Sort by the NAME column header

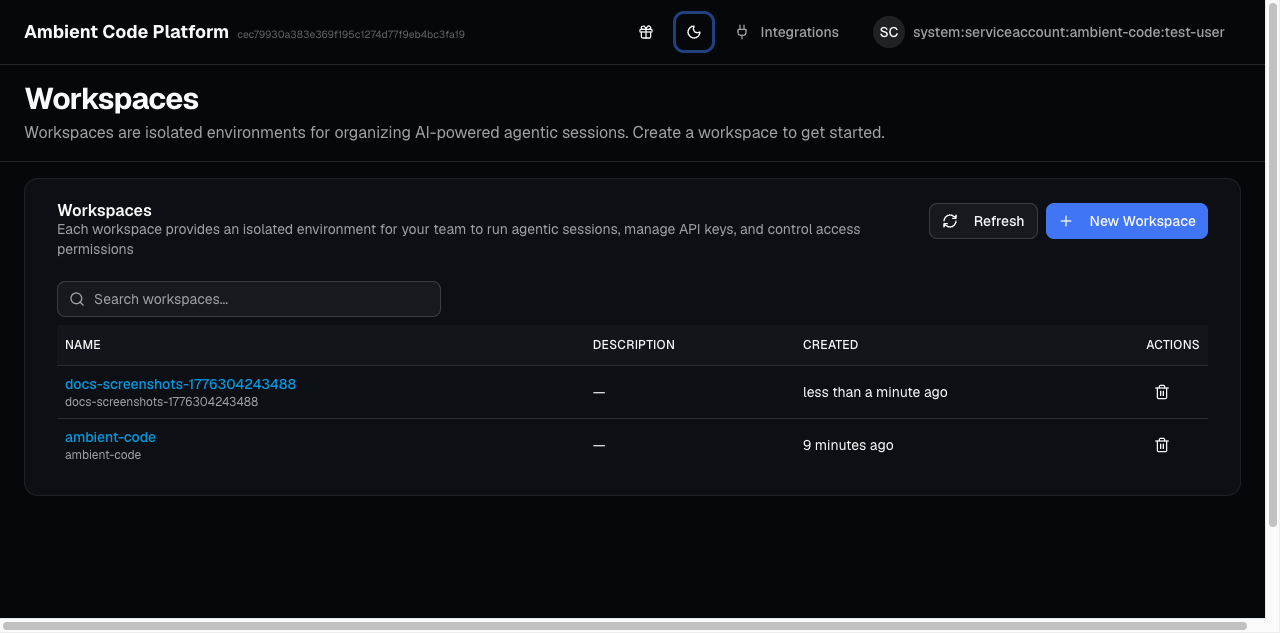click(x=83, y=344)
